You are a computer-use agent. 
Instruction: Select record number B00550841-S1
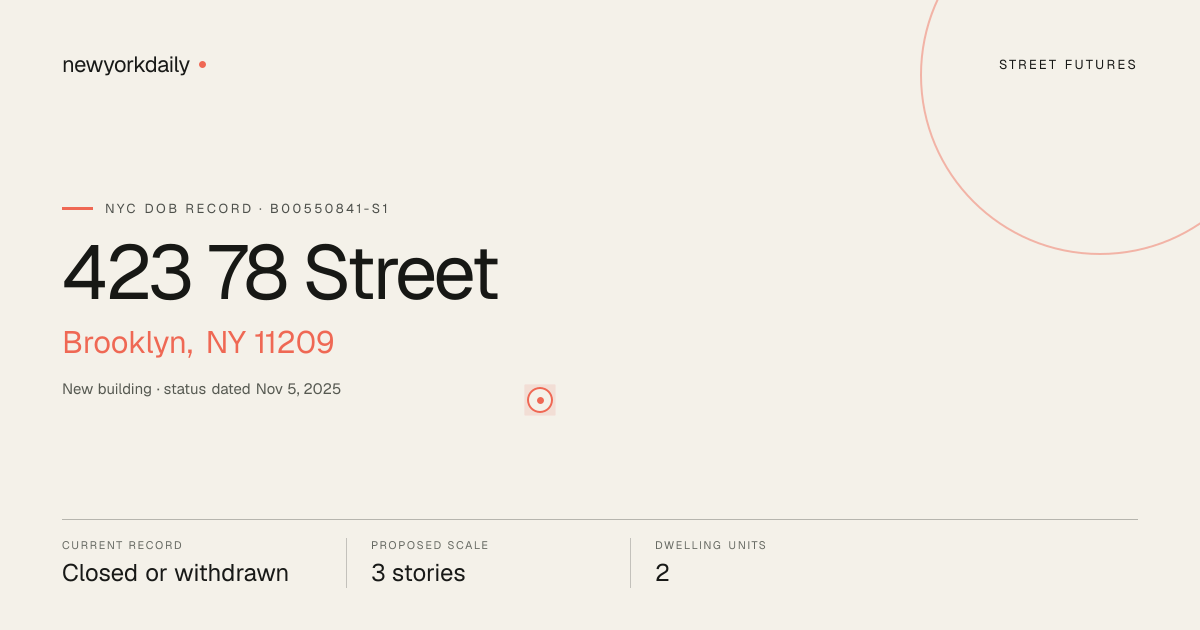tap(329, 209)
